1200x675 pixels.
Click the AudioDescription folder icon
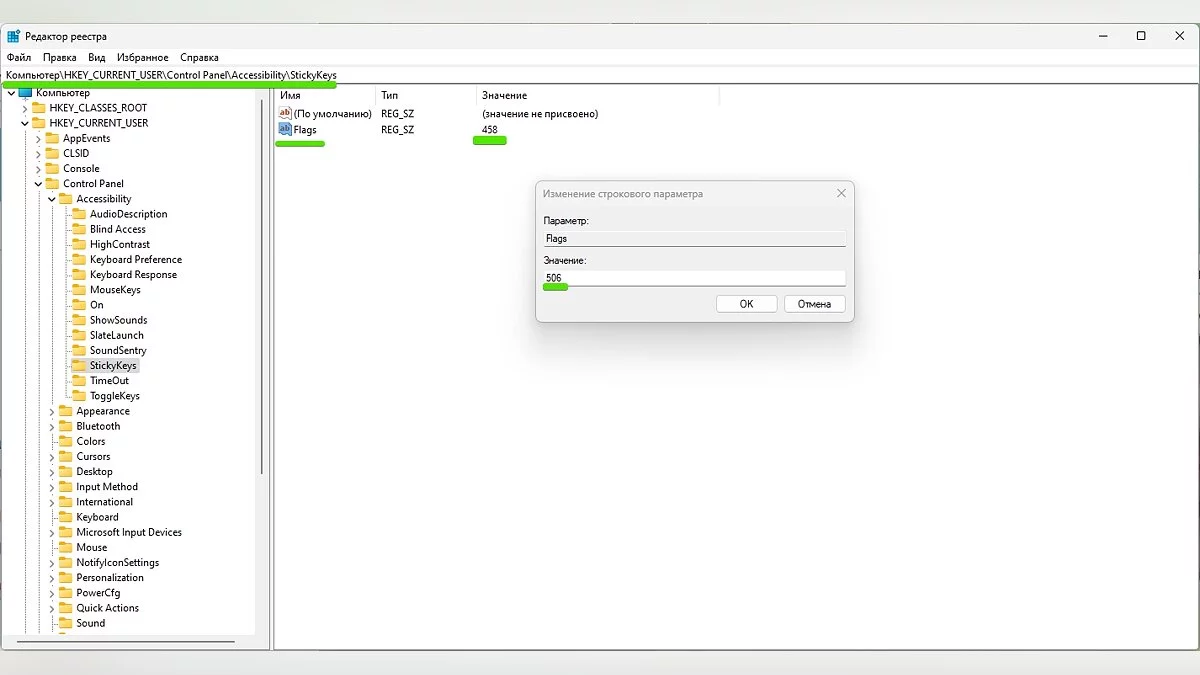tap(80, 214)
